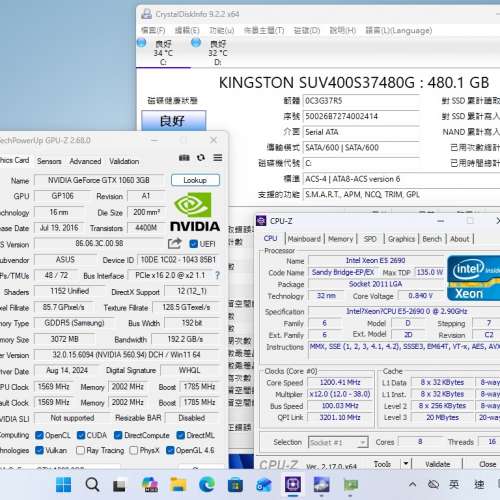Enable the PhysX checkbox
500x500 pixels.
tap(133, 450)
